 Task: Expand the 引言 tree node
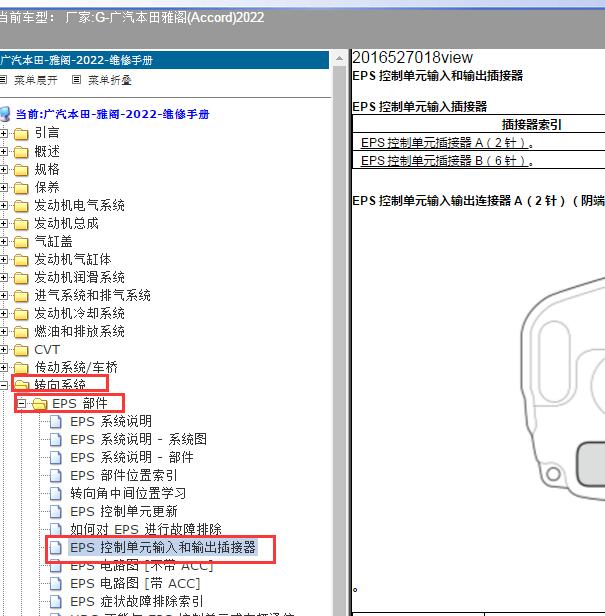tap(4, 134)
